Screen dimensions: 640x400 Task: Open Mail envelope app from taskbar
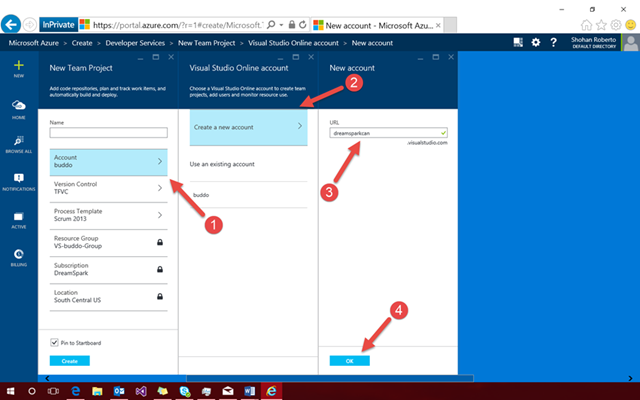(x=228, y=391)
